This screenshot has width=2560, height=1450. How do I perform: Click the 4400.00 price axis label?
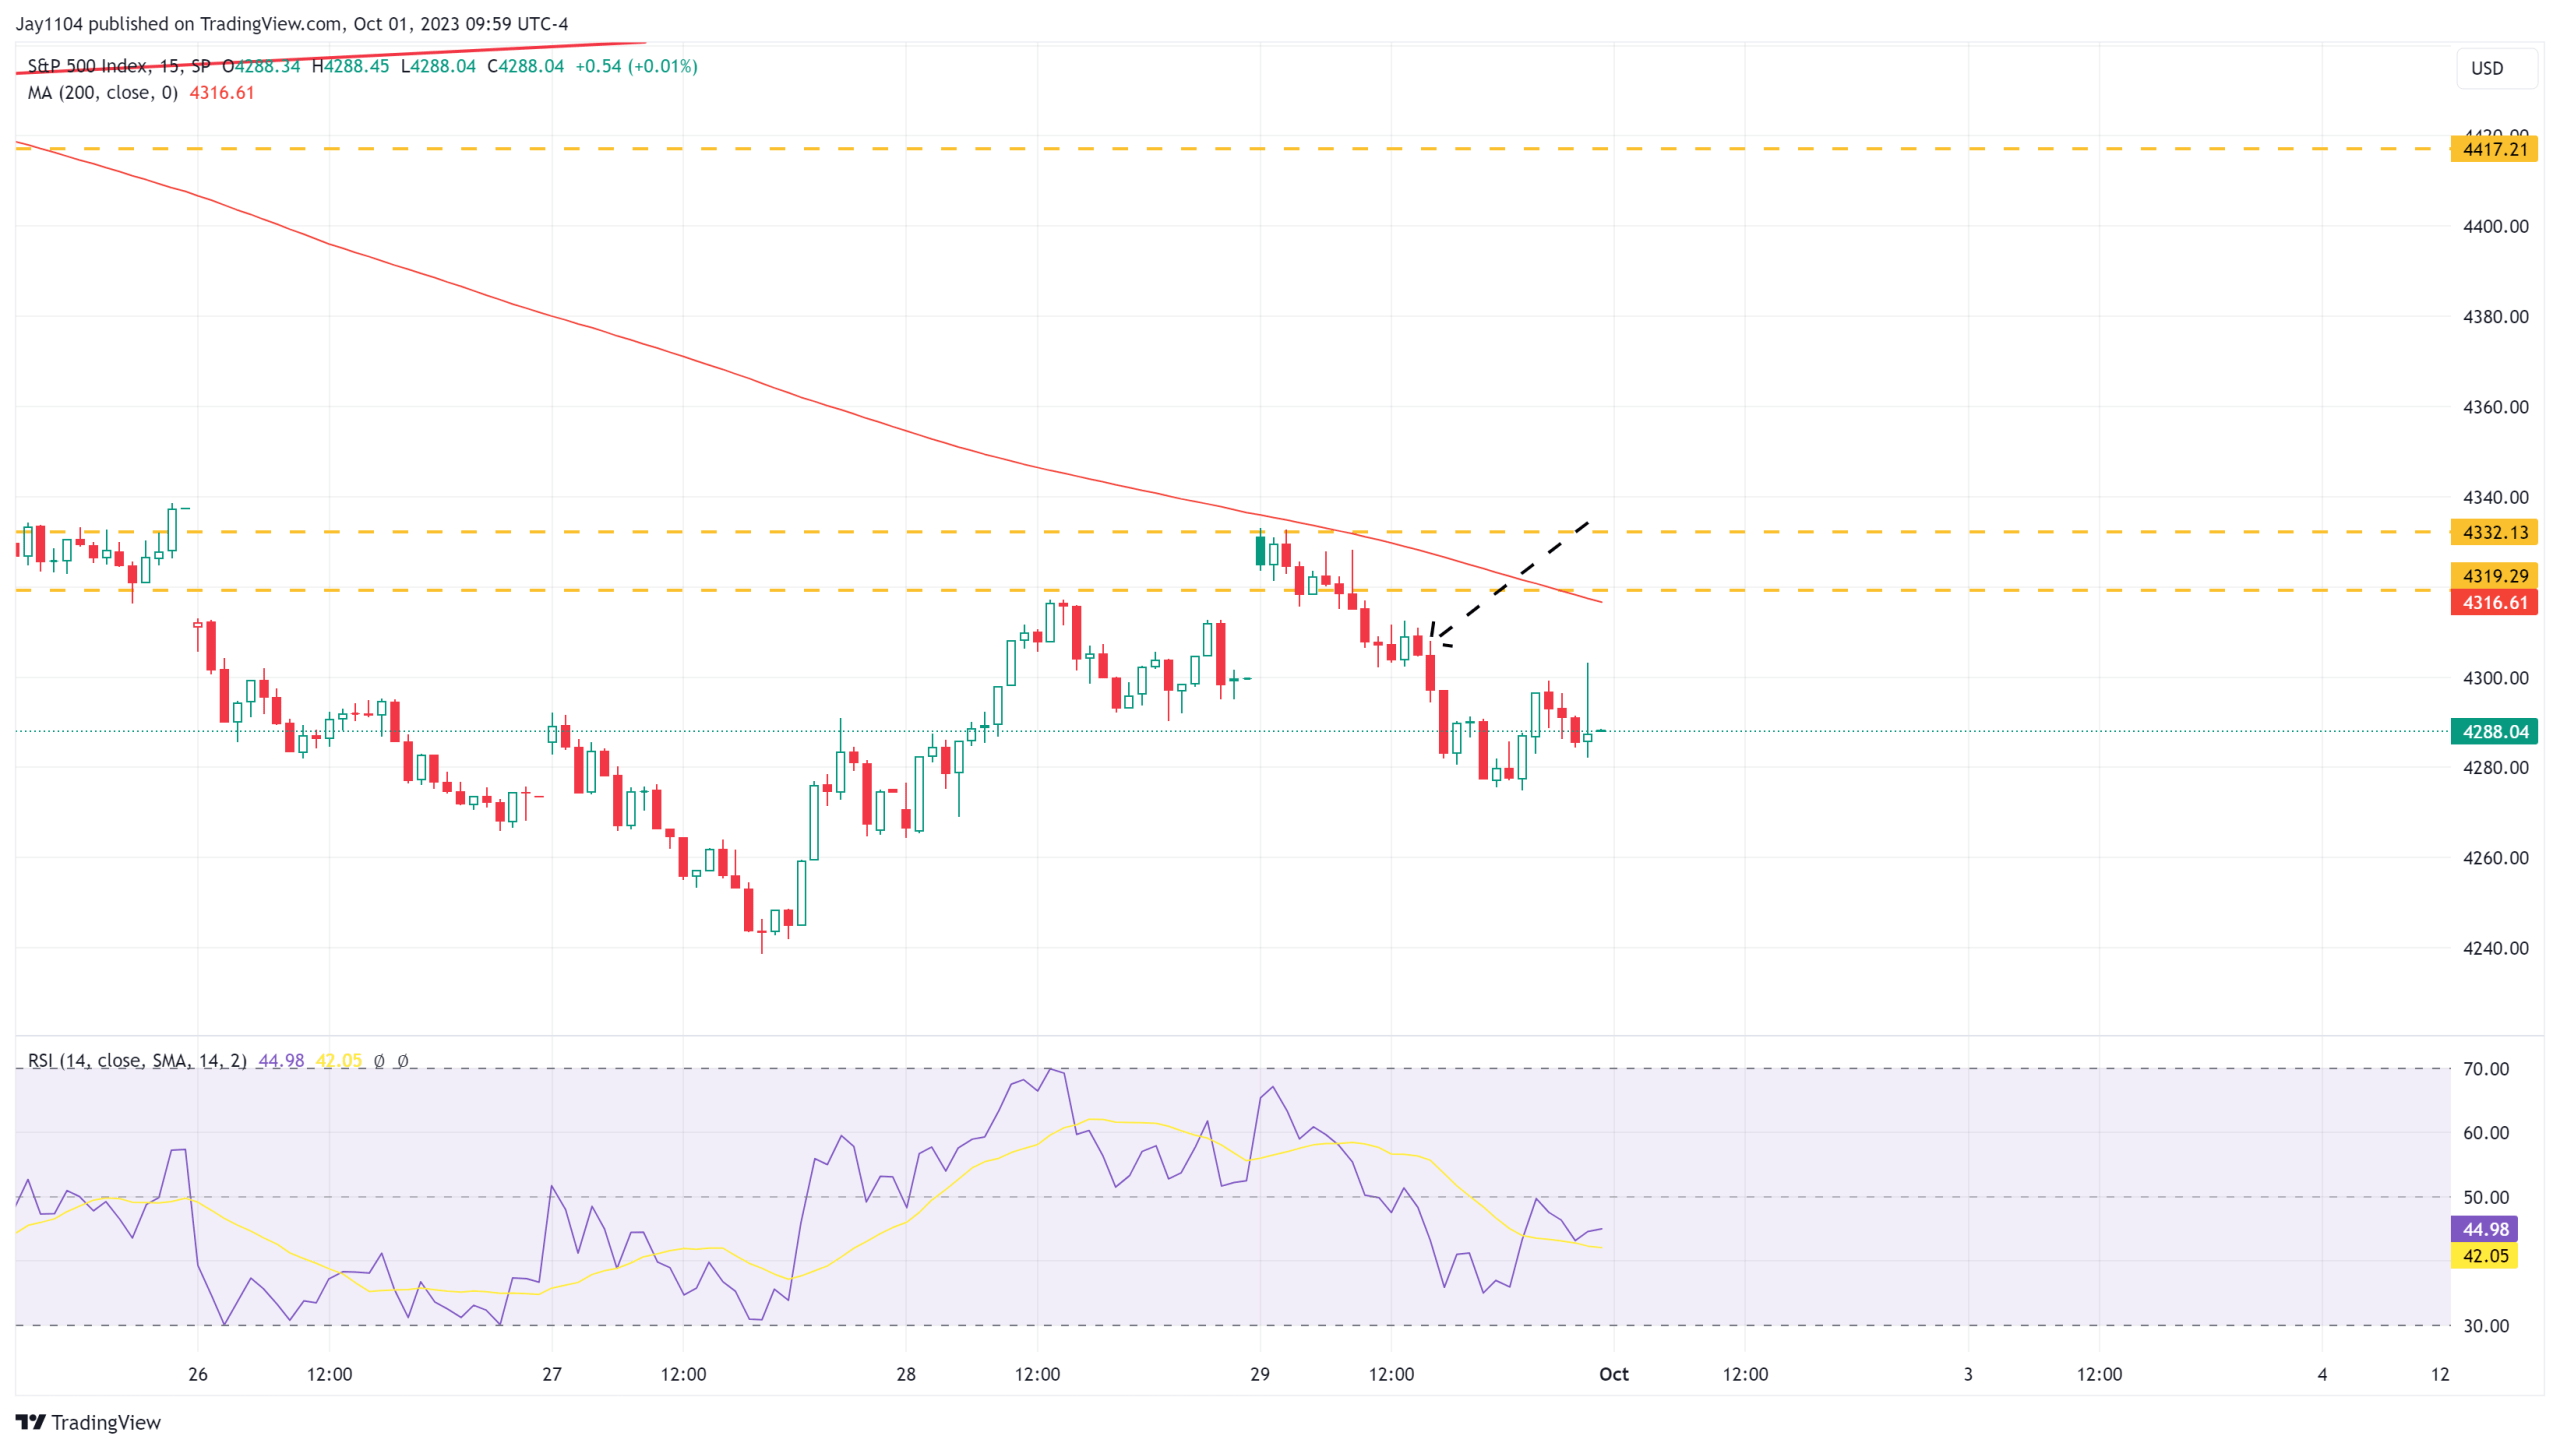tap(2495, 226)
